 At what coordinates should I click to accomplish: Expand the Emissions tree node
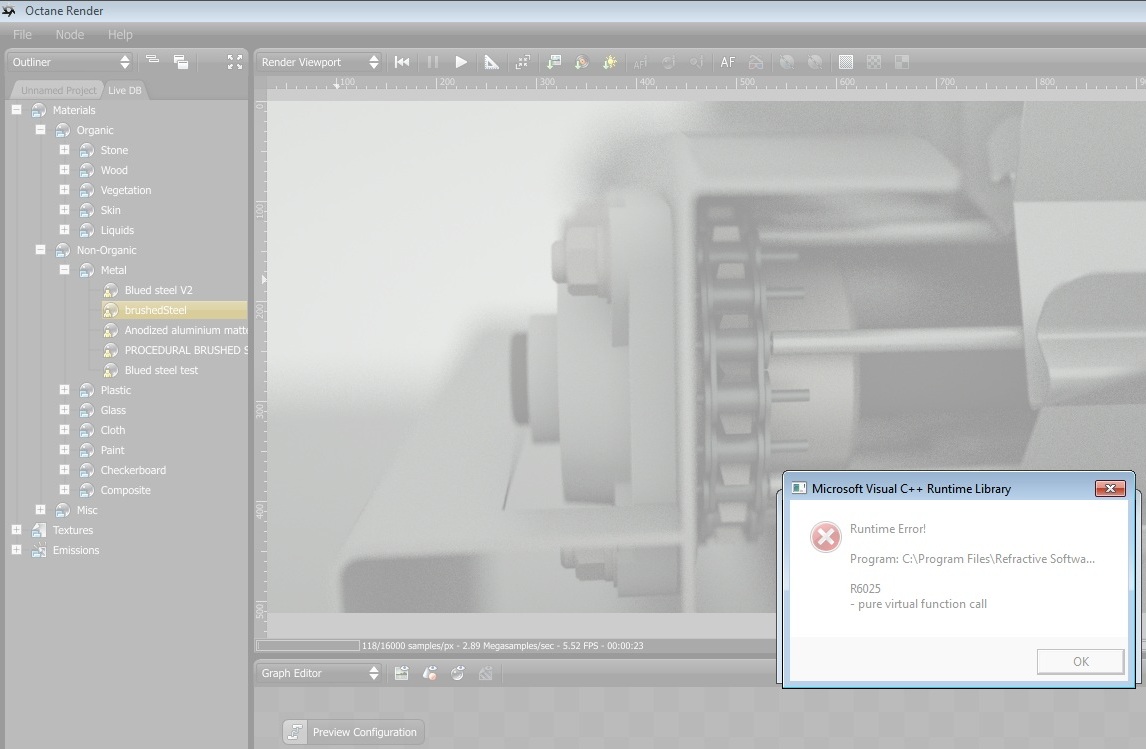point(16,549)
